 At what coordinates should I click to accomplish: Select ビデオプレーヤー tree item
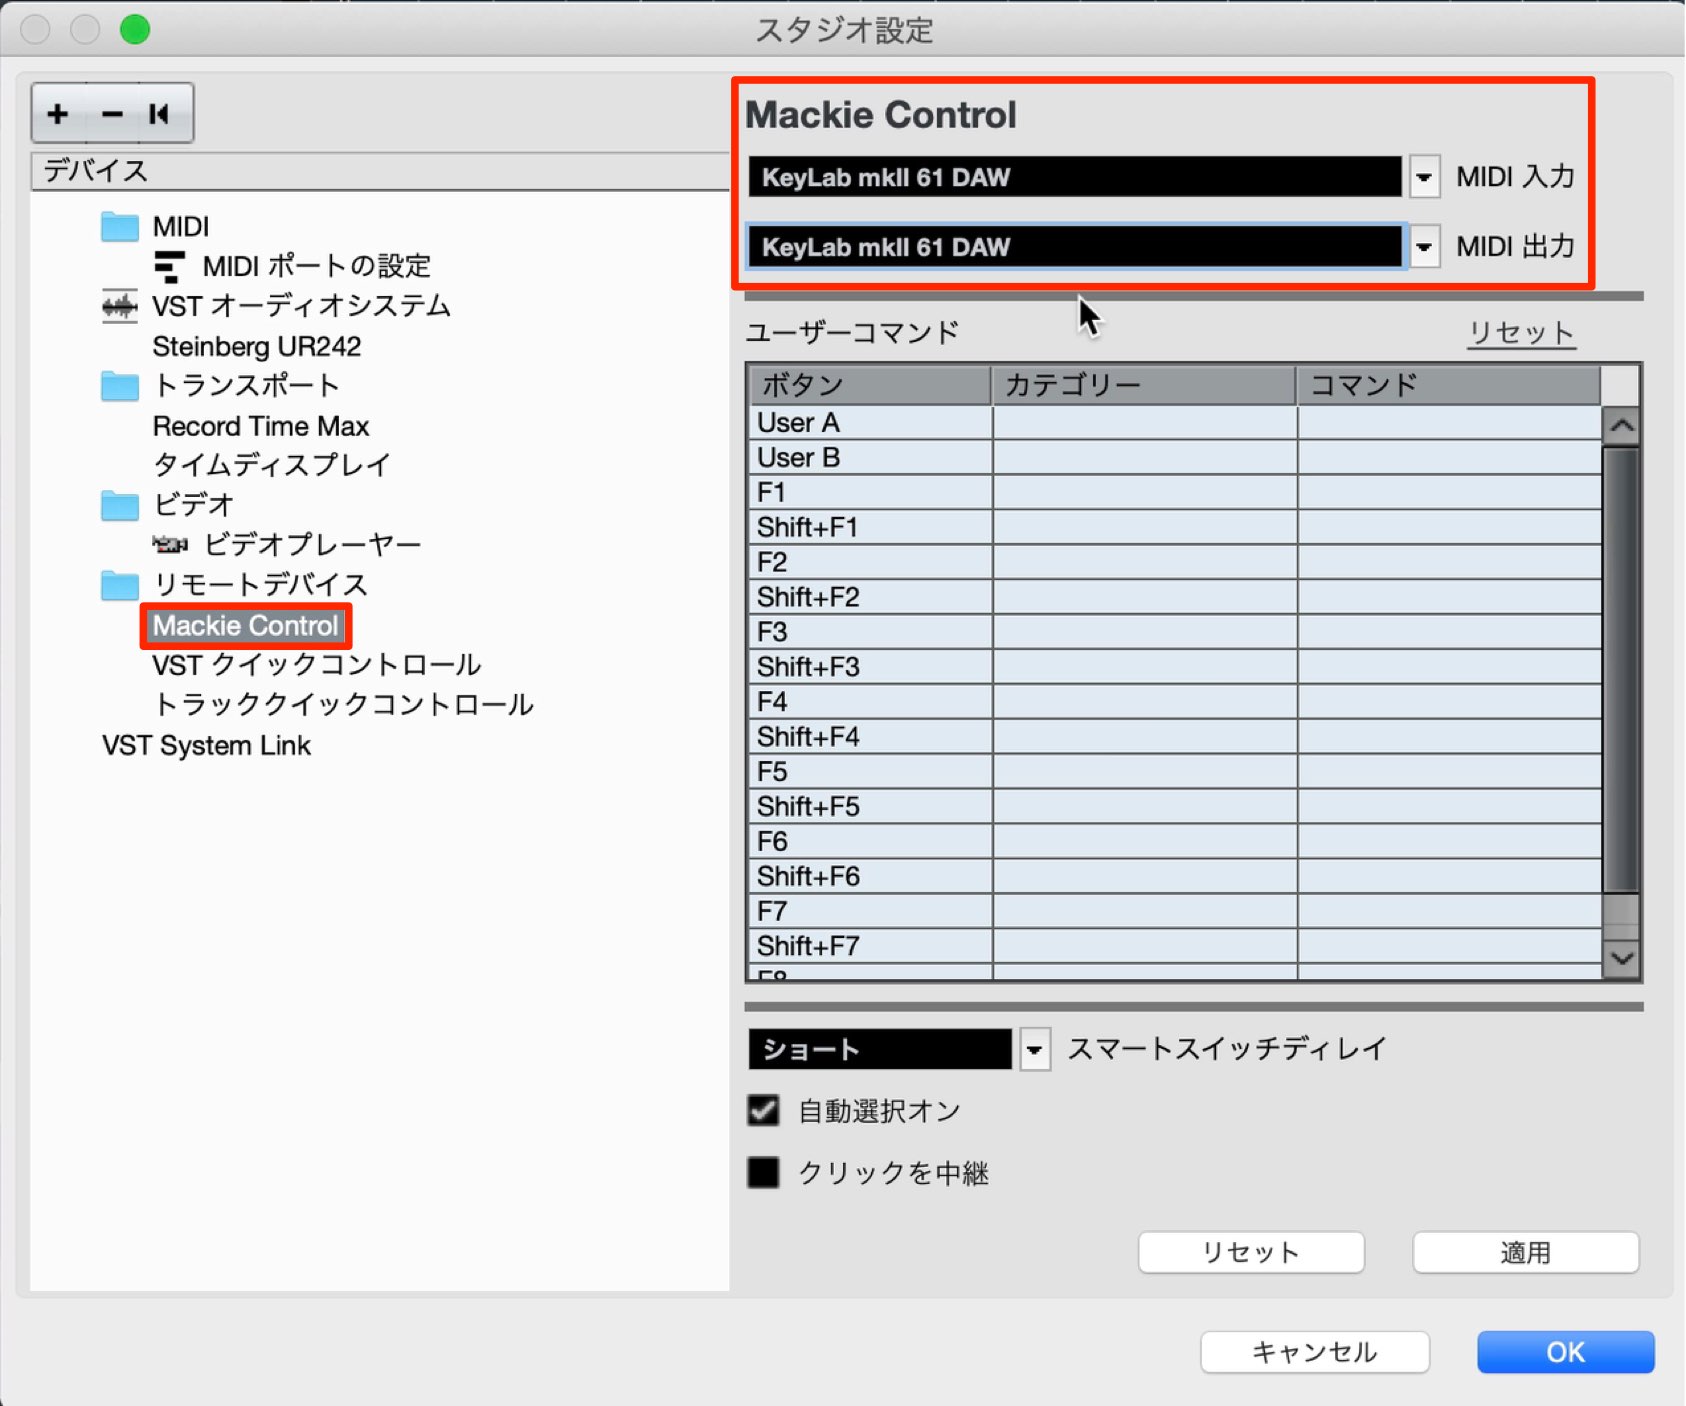pos(312,545)
